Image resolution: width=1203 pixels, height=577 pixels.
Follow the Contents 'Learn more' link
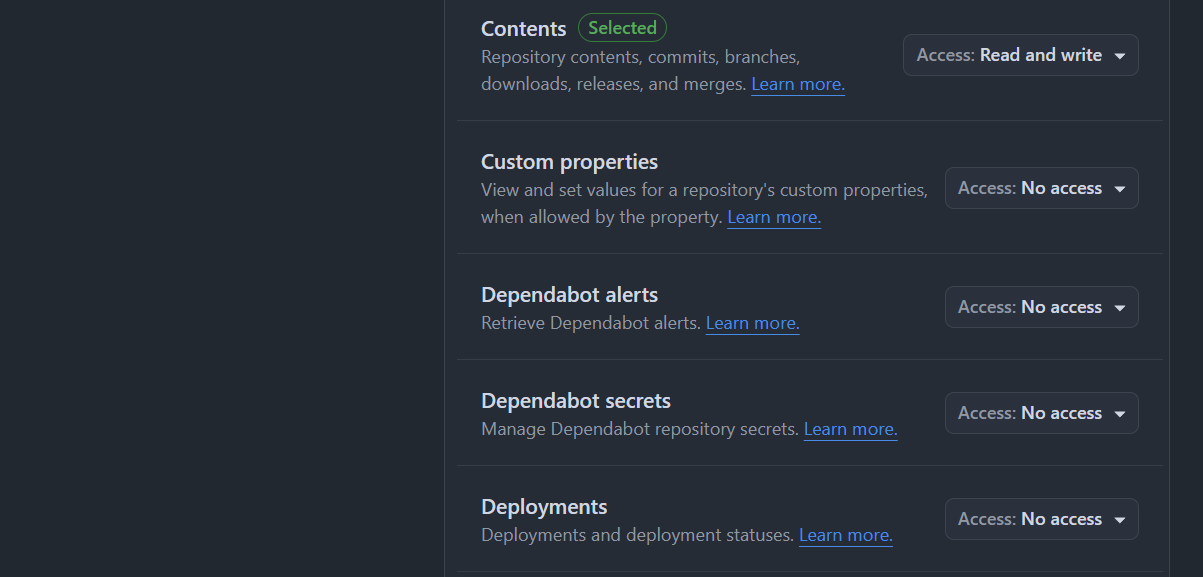coord(798,84)
